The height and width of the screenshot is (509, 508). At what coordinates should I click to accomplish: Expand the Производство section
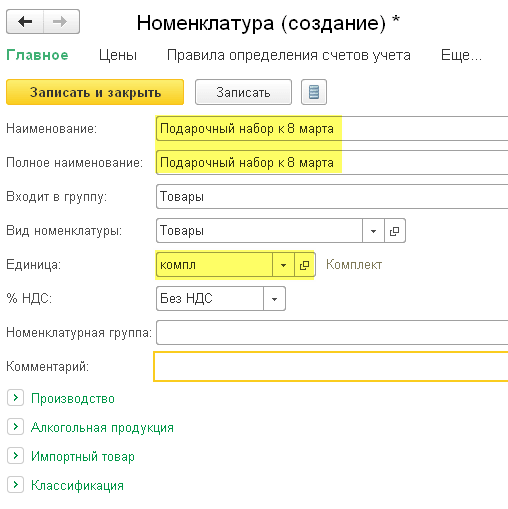[x=15, y=398]
